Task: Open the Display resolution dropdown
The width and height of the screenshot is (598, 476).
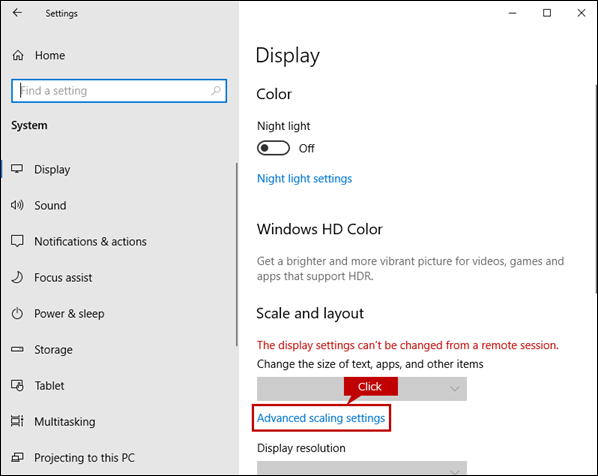Action: [x=362, y=468]
